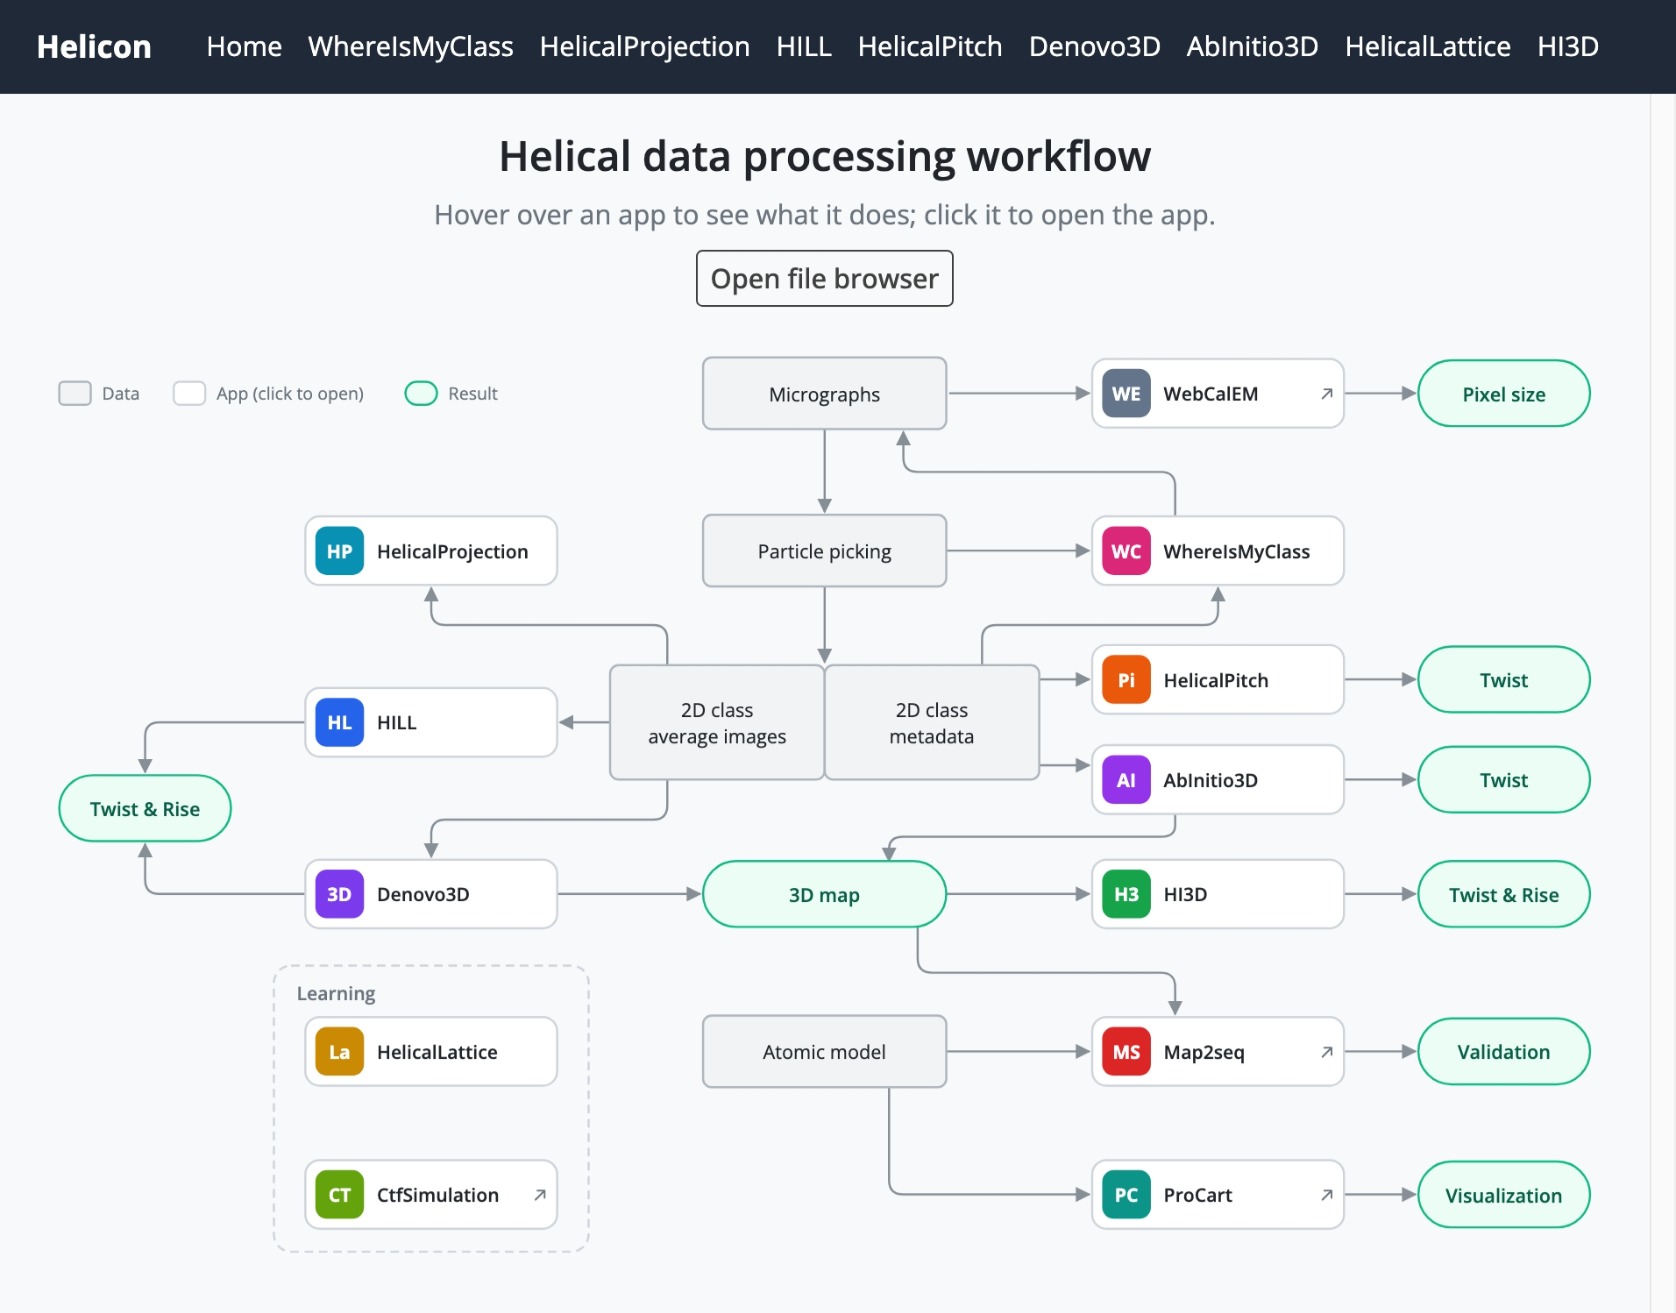The height and width of the screenshot is (1313, 1676).
Task: Open HelicalLattice from the navigation bar
Action: click(1427, 47)
